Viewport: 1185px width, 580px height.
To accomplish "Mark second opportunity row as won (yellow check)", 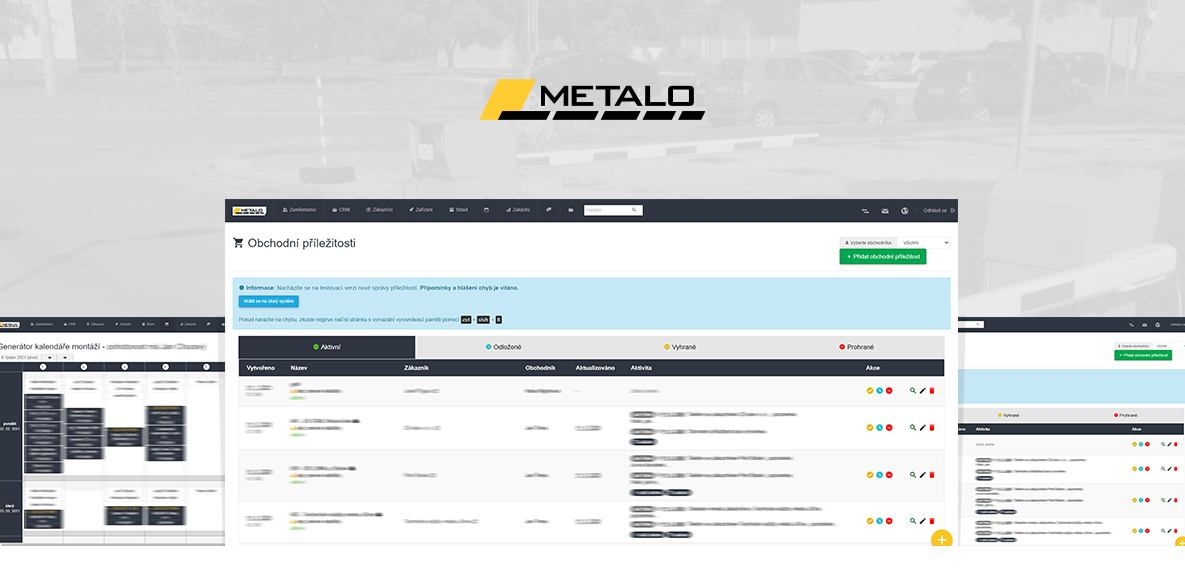I will 870,427.
